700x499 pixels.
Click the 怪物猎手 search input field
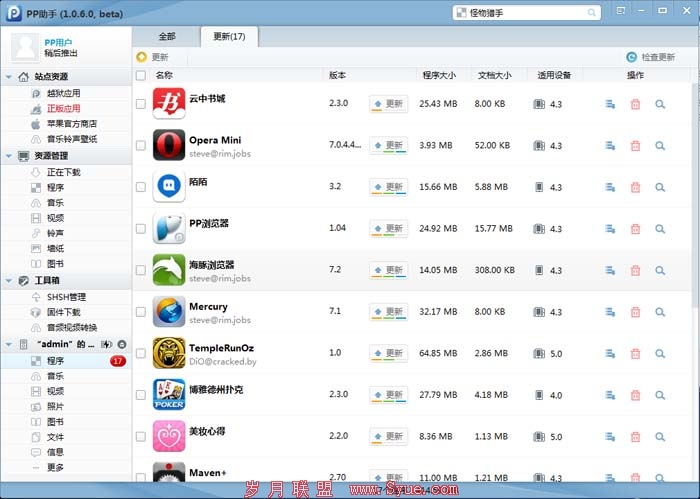coord(527,12)
